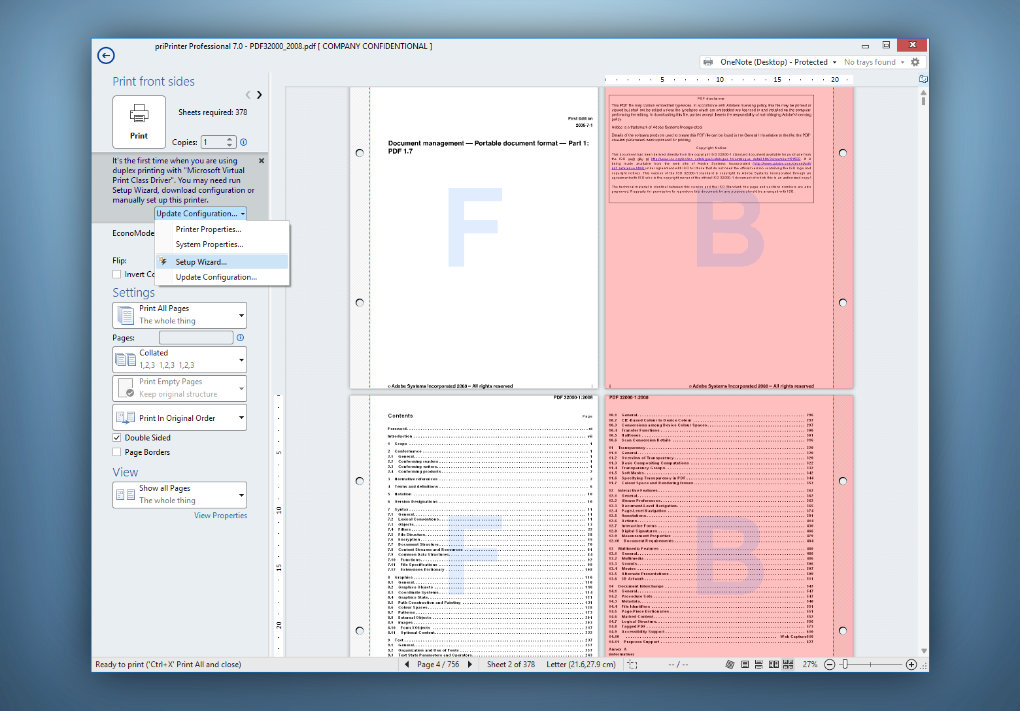Click the zoom slider handle in status bar
Viewport: 1020px width, 711px height.
click(x=845, y=664)
